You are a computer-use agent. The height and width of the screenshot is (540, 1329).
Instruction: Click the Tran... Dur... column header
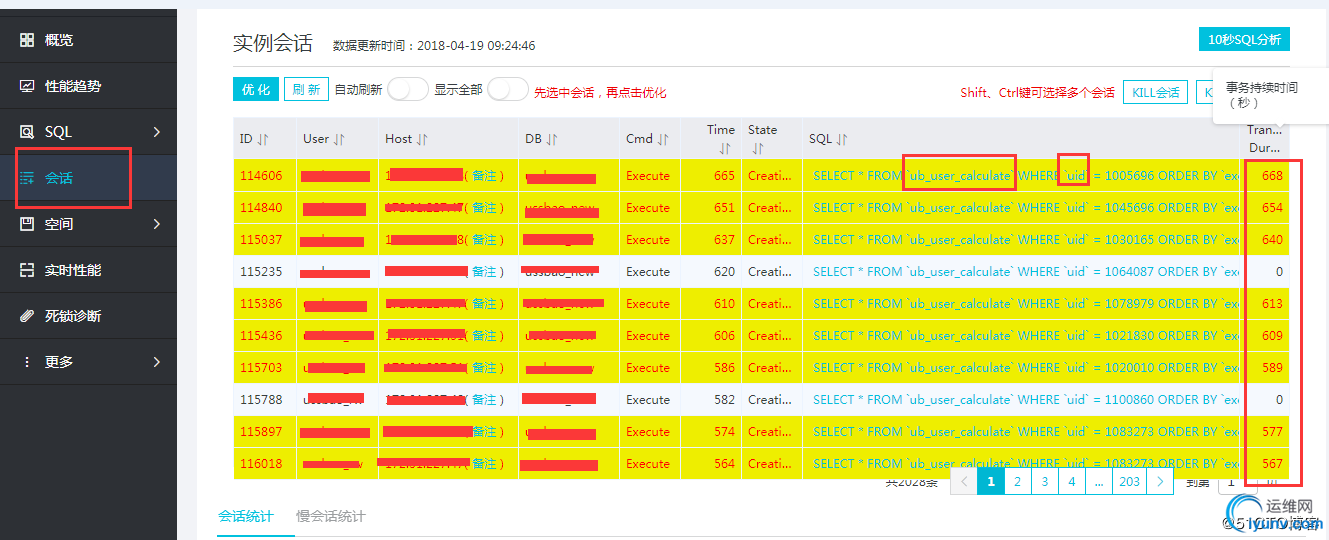1264,138
